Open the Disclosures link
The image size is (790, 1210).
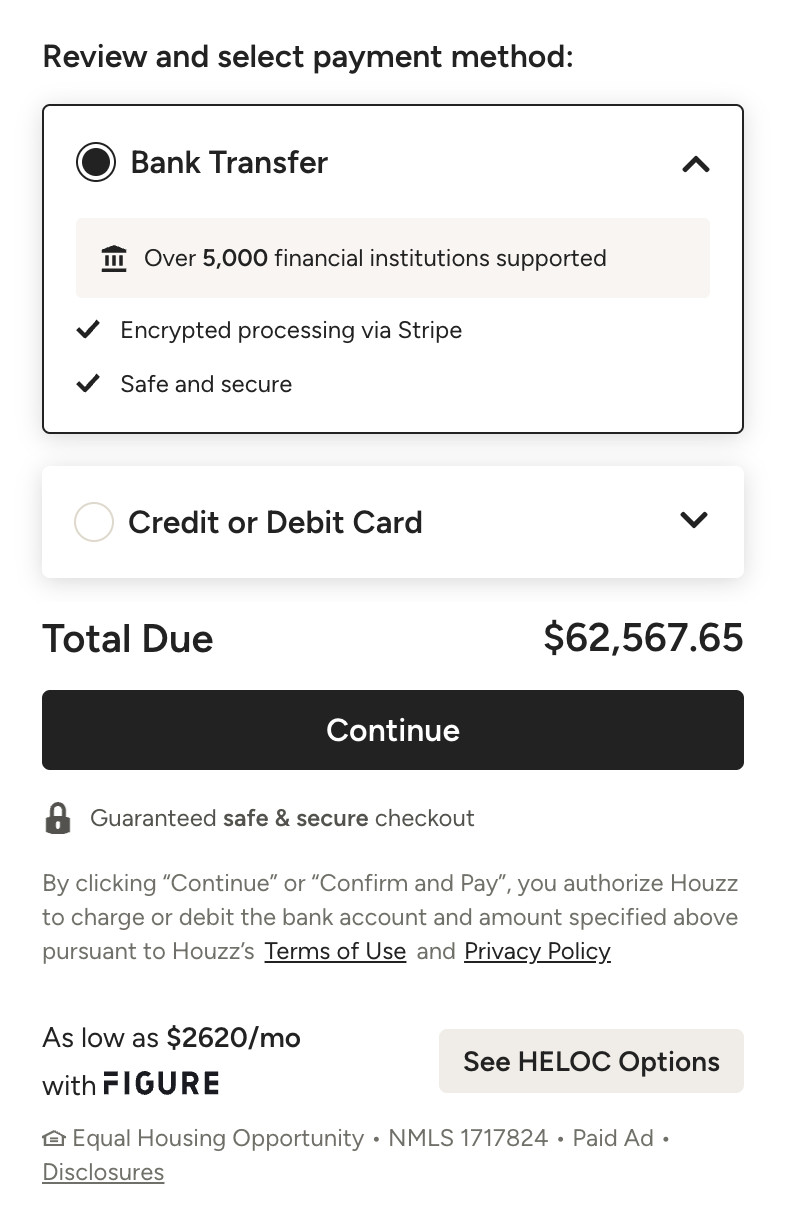click(x=103, y=1172)
